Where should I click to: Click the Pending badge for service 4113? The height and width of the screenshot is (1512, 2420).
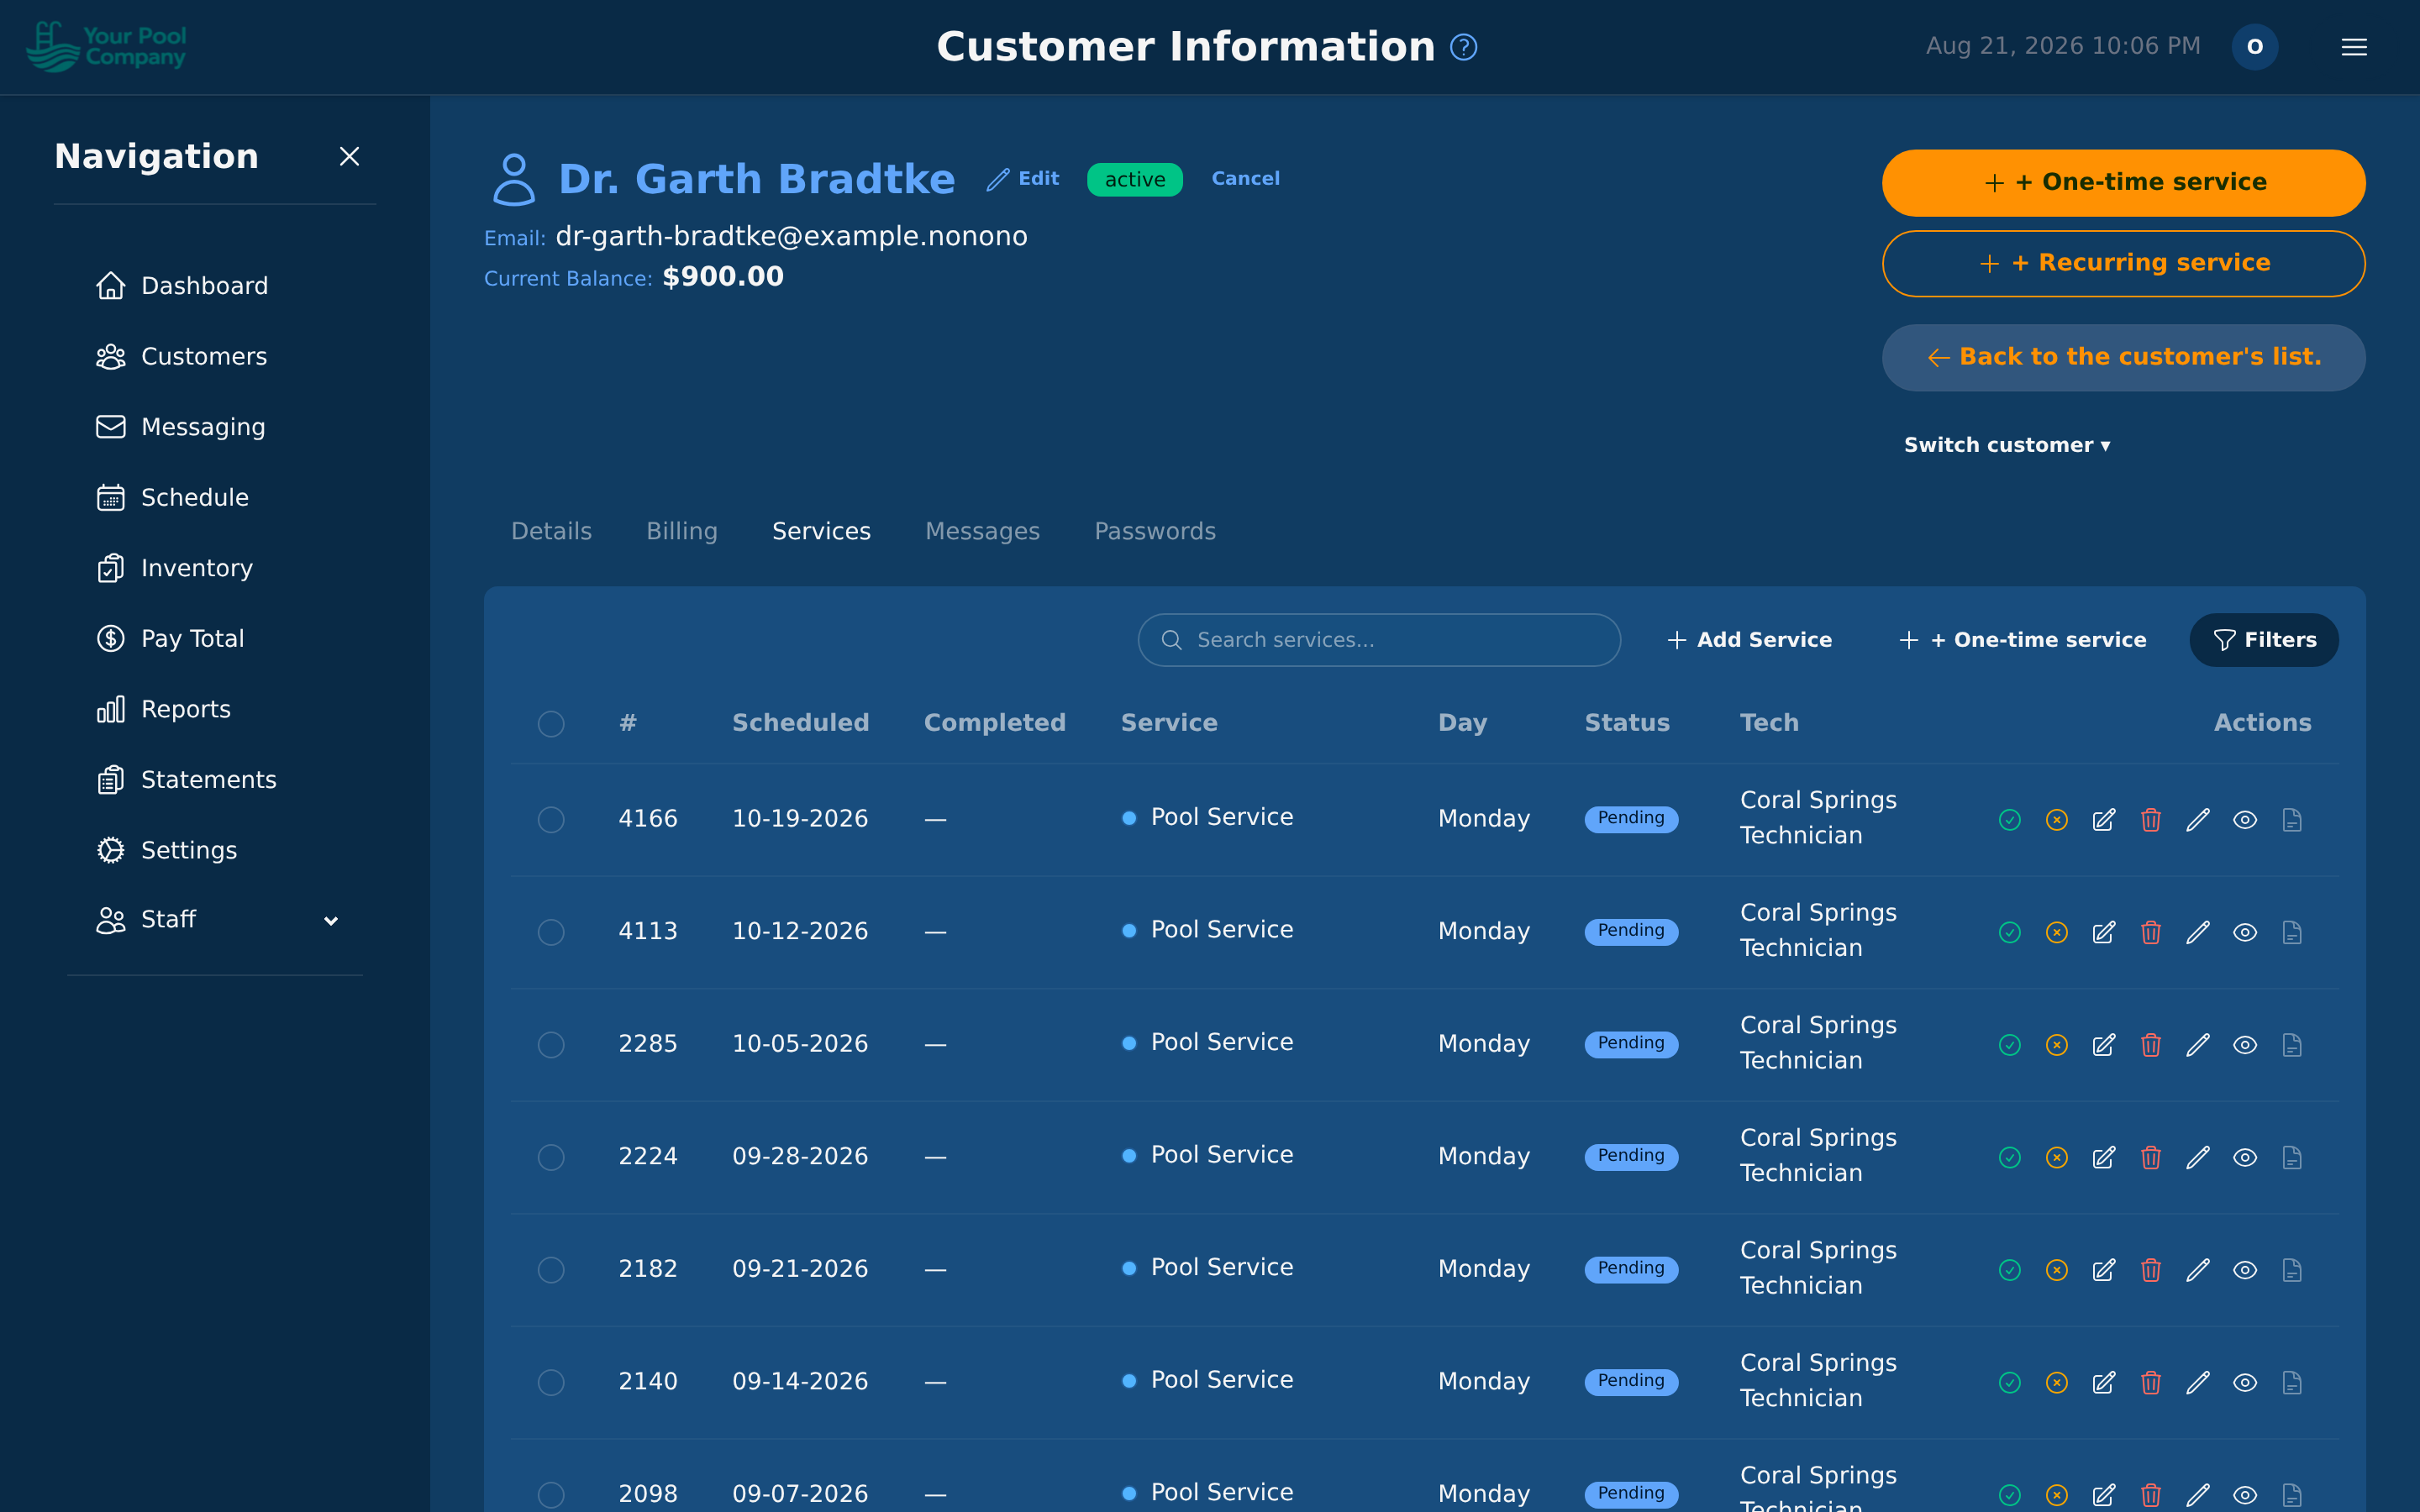point(1631,931)
